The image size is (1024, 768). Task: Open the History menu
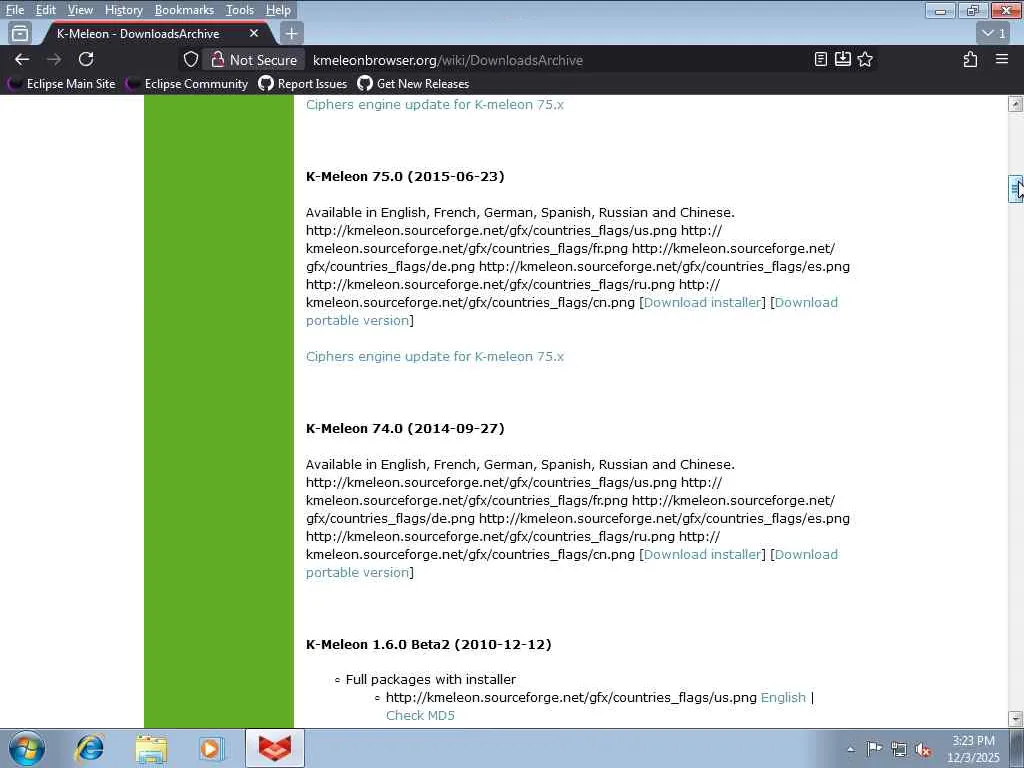[123, 10]
